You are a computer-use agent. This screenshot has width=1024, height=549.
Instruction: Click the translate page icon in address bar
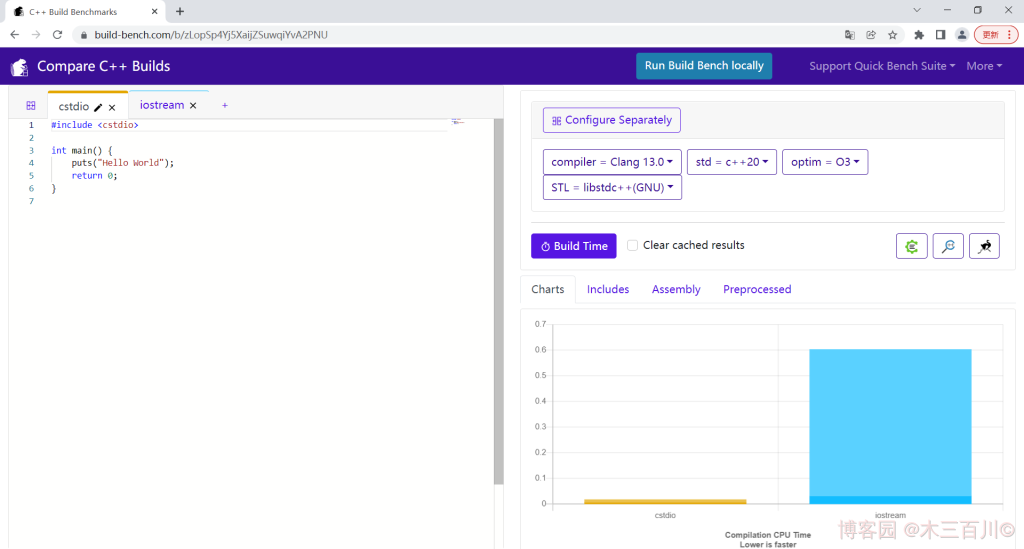tap(850, 34)
